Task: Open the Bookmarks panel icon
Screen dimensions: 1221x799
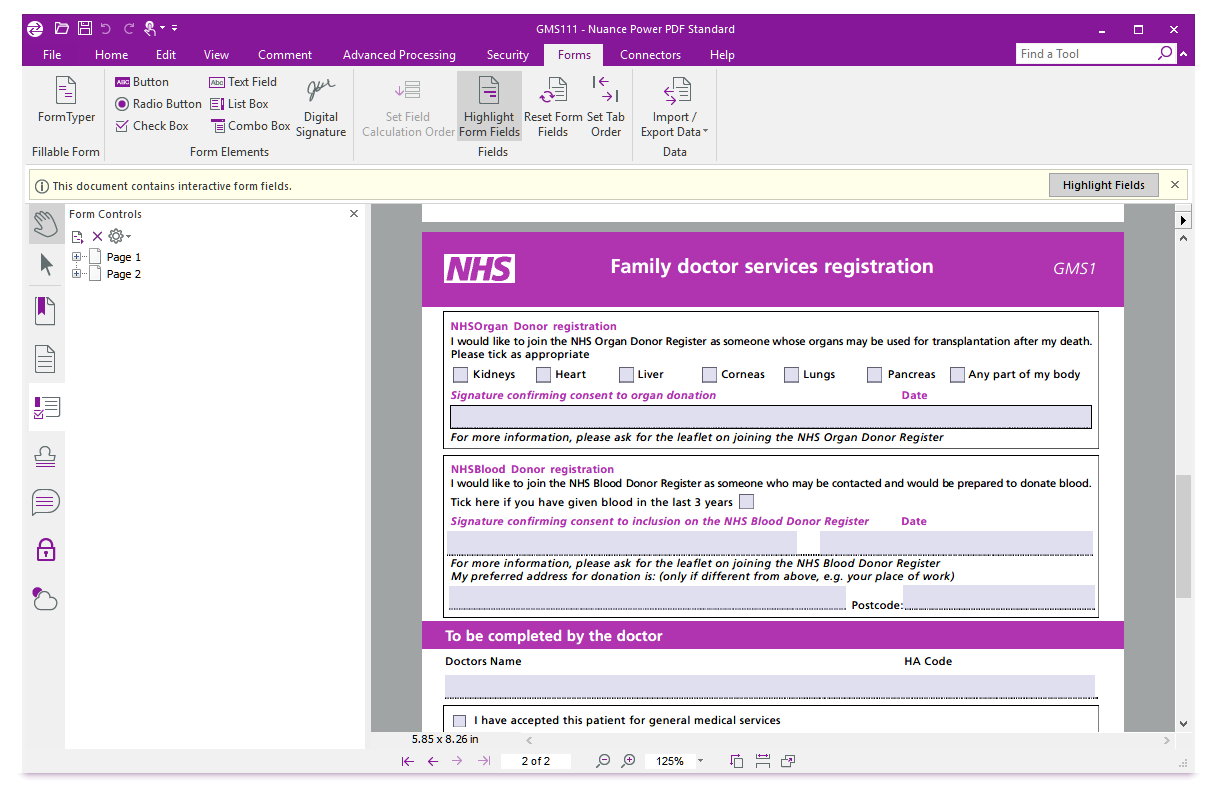Action: [x=45, y=311]
